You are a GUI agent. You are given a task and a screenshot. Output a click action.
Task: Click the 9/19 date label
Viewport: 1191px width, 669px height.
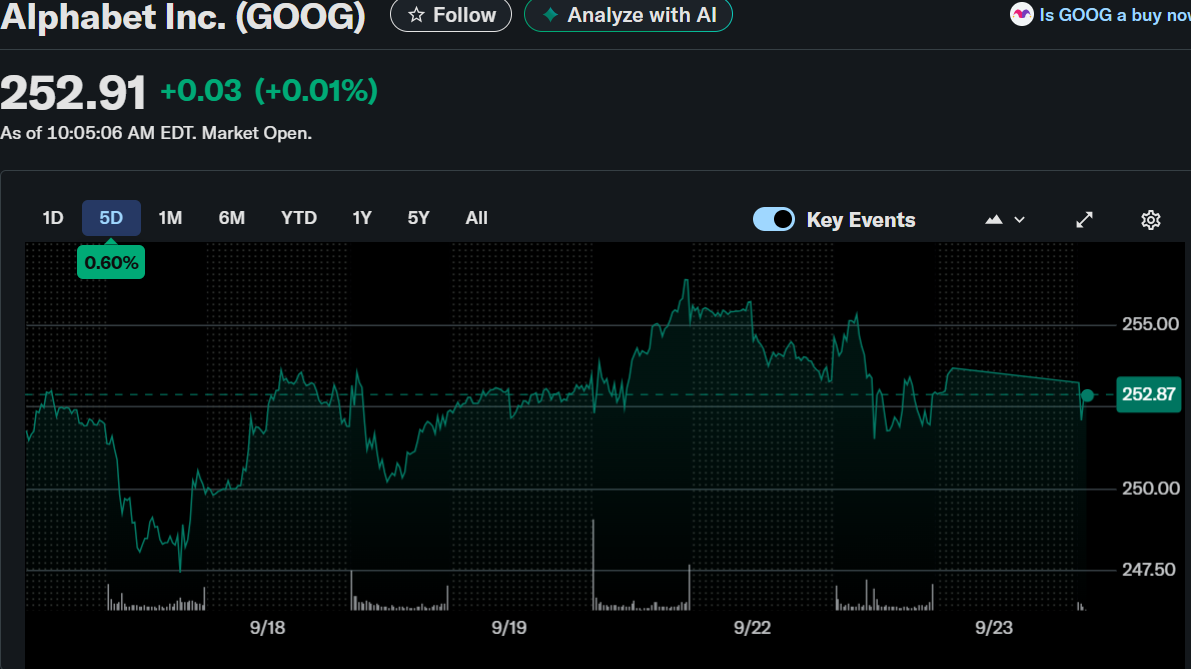click(509, 628)
